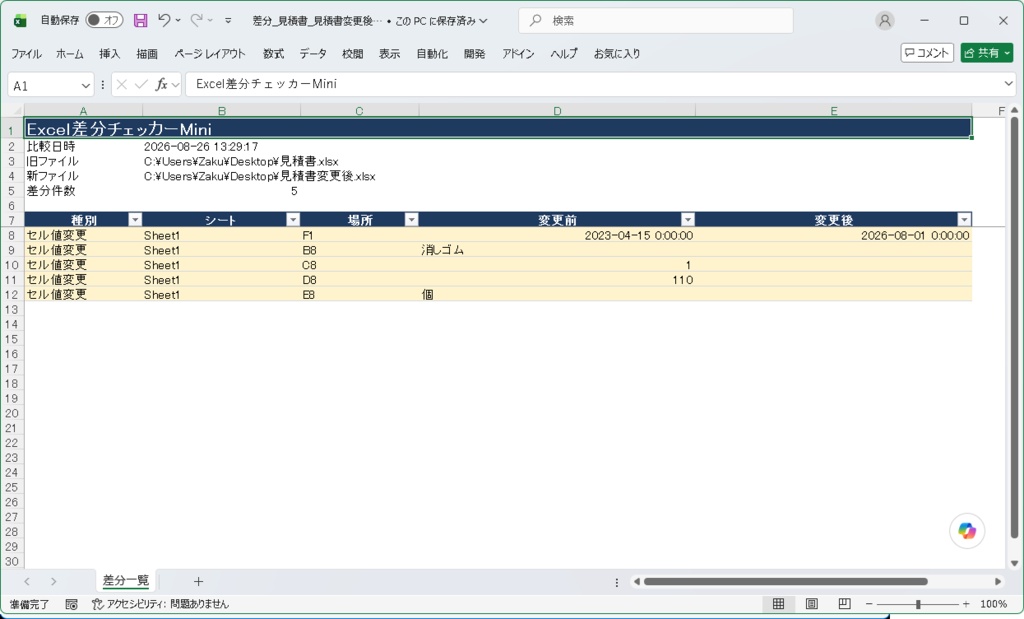
Task: Click previous sheet navigation arrow
Action: pyautogui.click(x=27, y=581)
